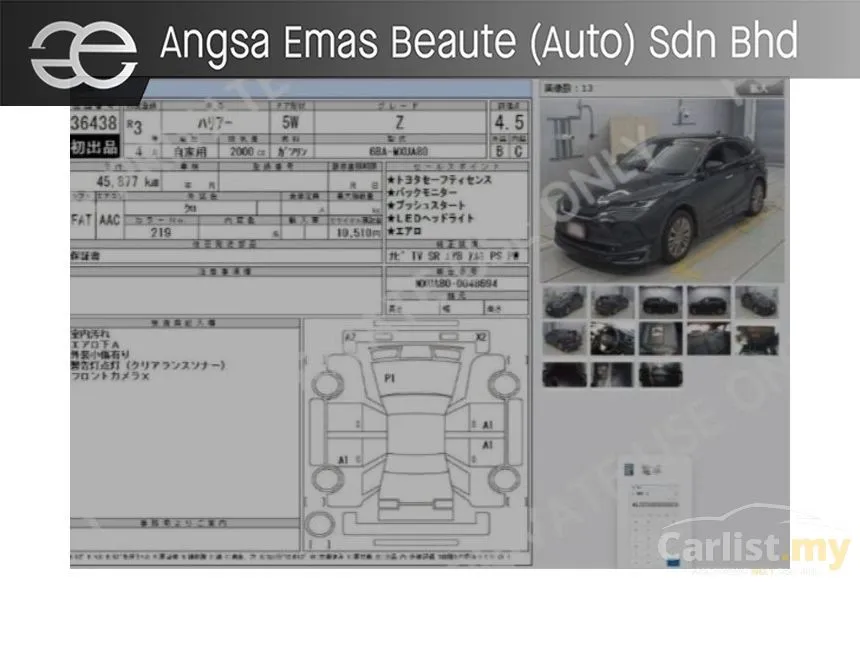Click color number '219'
Screen dimensions: 860x645
pyautogui.click(x=161, y=233)
